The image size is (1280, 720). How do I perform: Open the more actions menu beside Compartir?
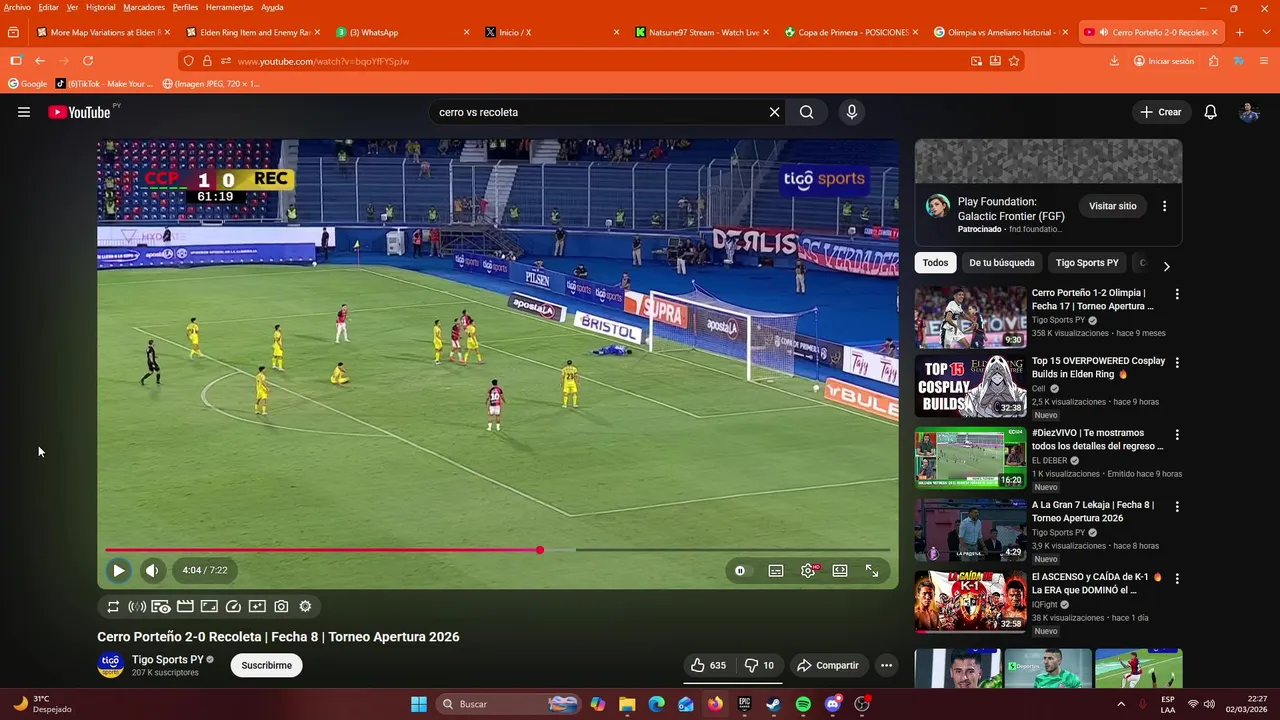pyautogui.click(x=886, y=665)
